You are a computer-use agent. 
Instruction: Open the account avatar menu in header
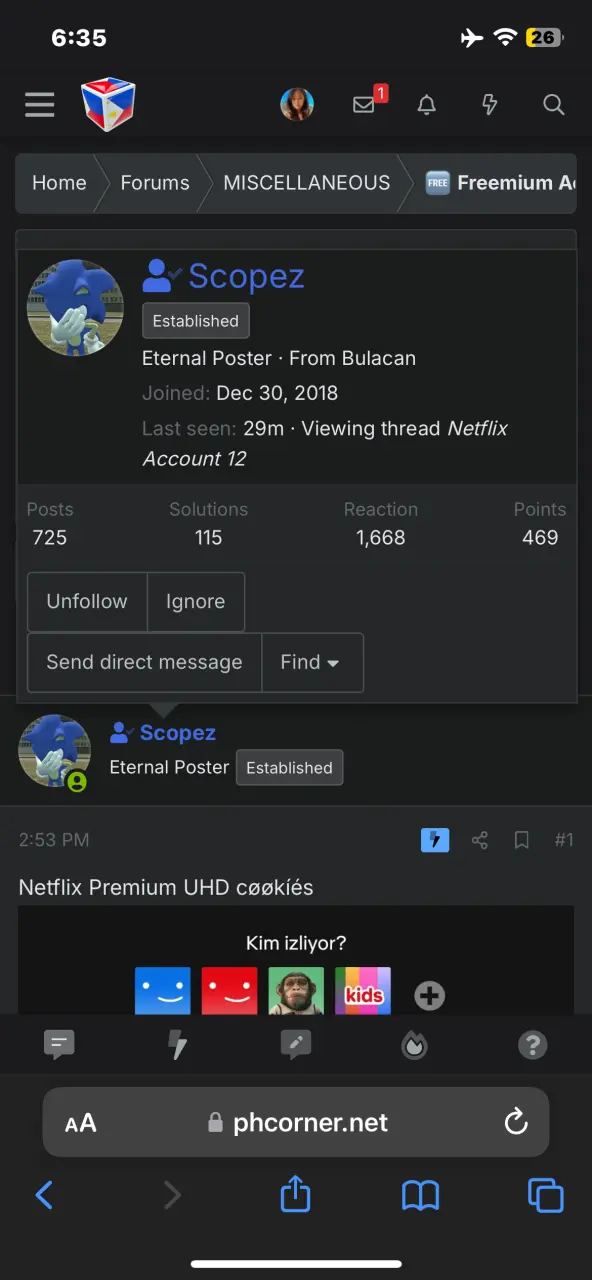pyautogui.click(x=297, y=104)
